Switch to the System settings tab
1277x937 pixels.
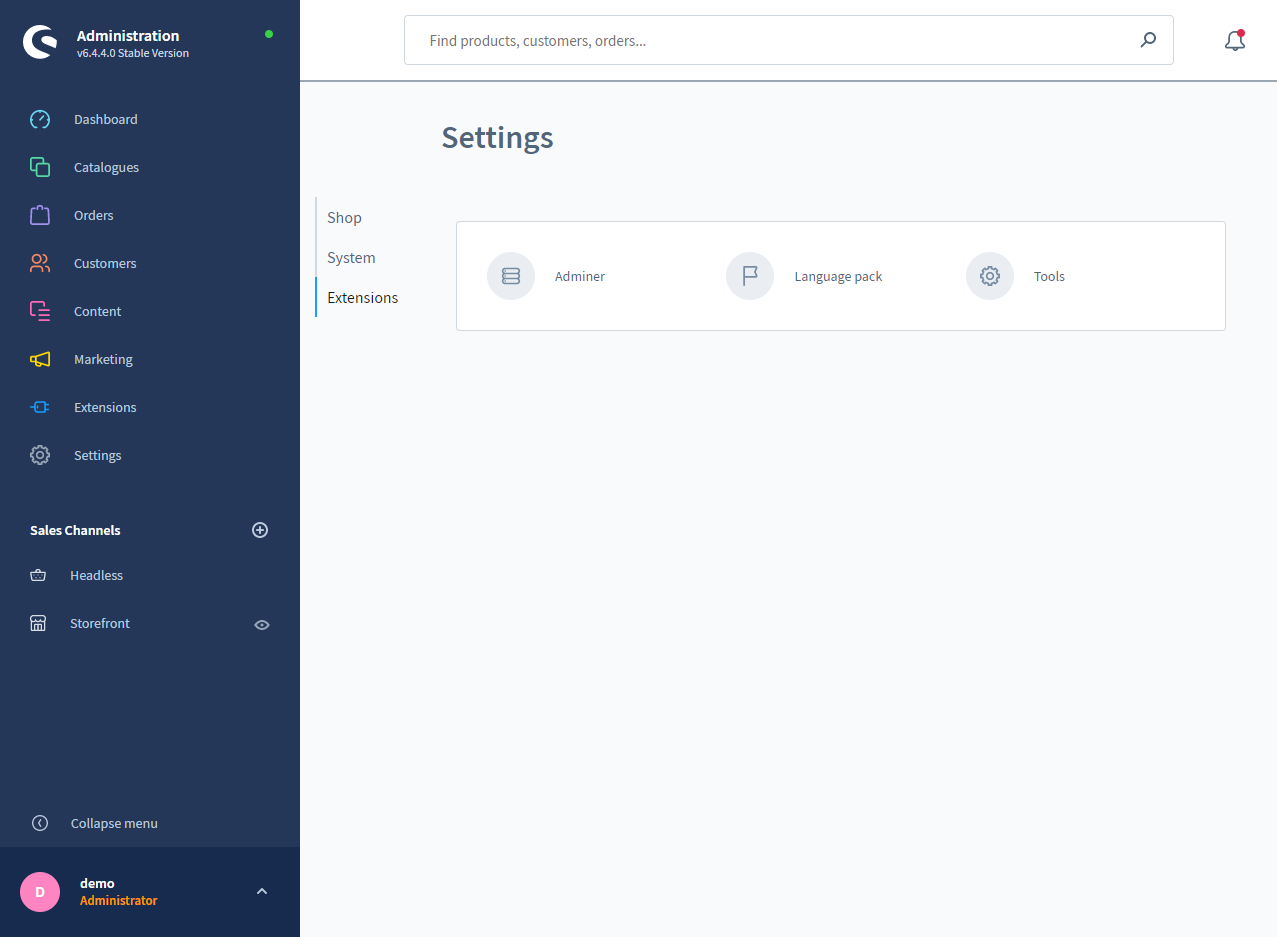click(x=351, y=258)
